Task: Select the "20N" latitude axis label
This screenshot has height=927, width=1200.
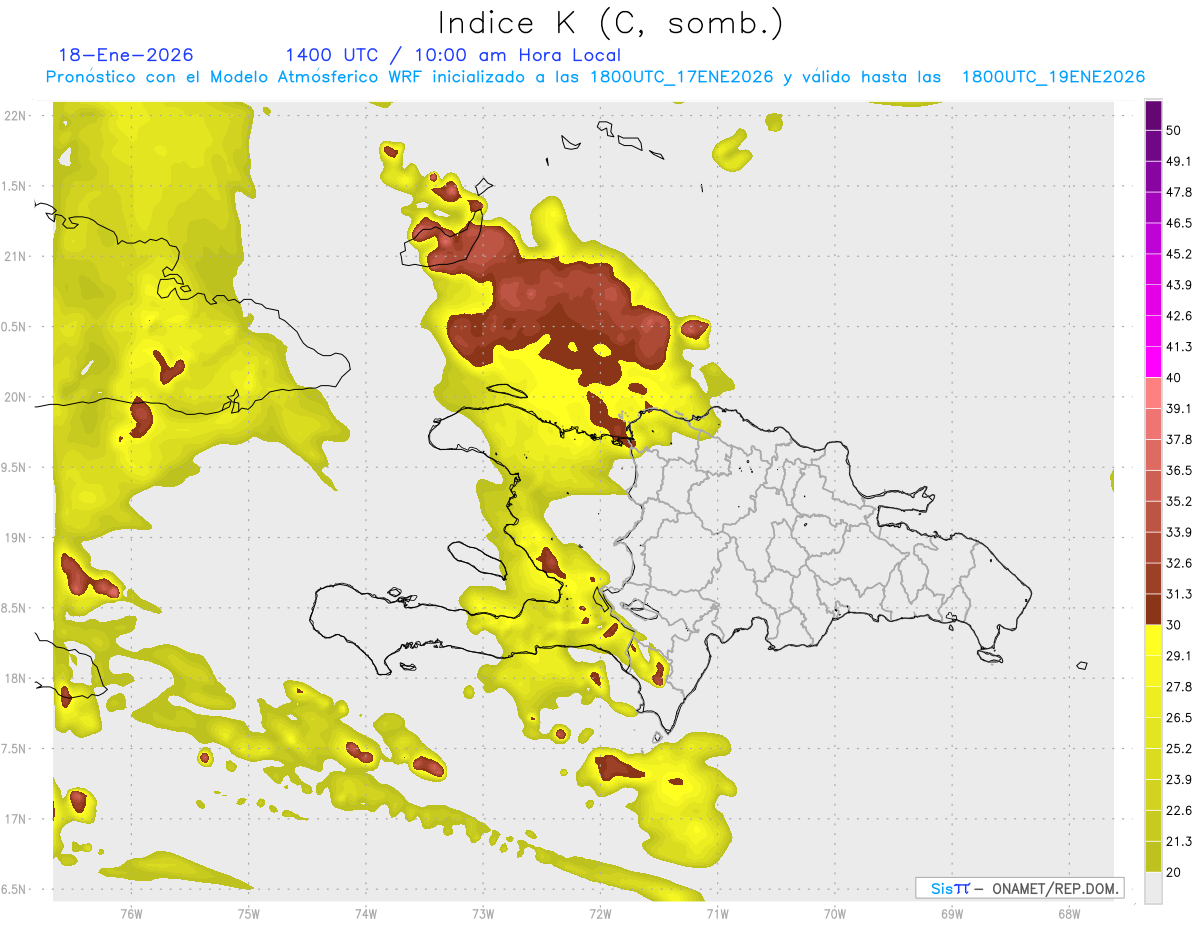Action: coord(14,397)
